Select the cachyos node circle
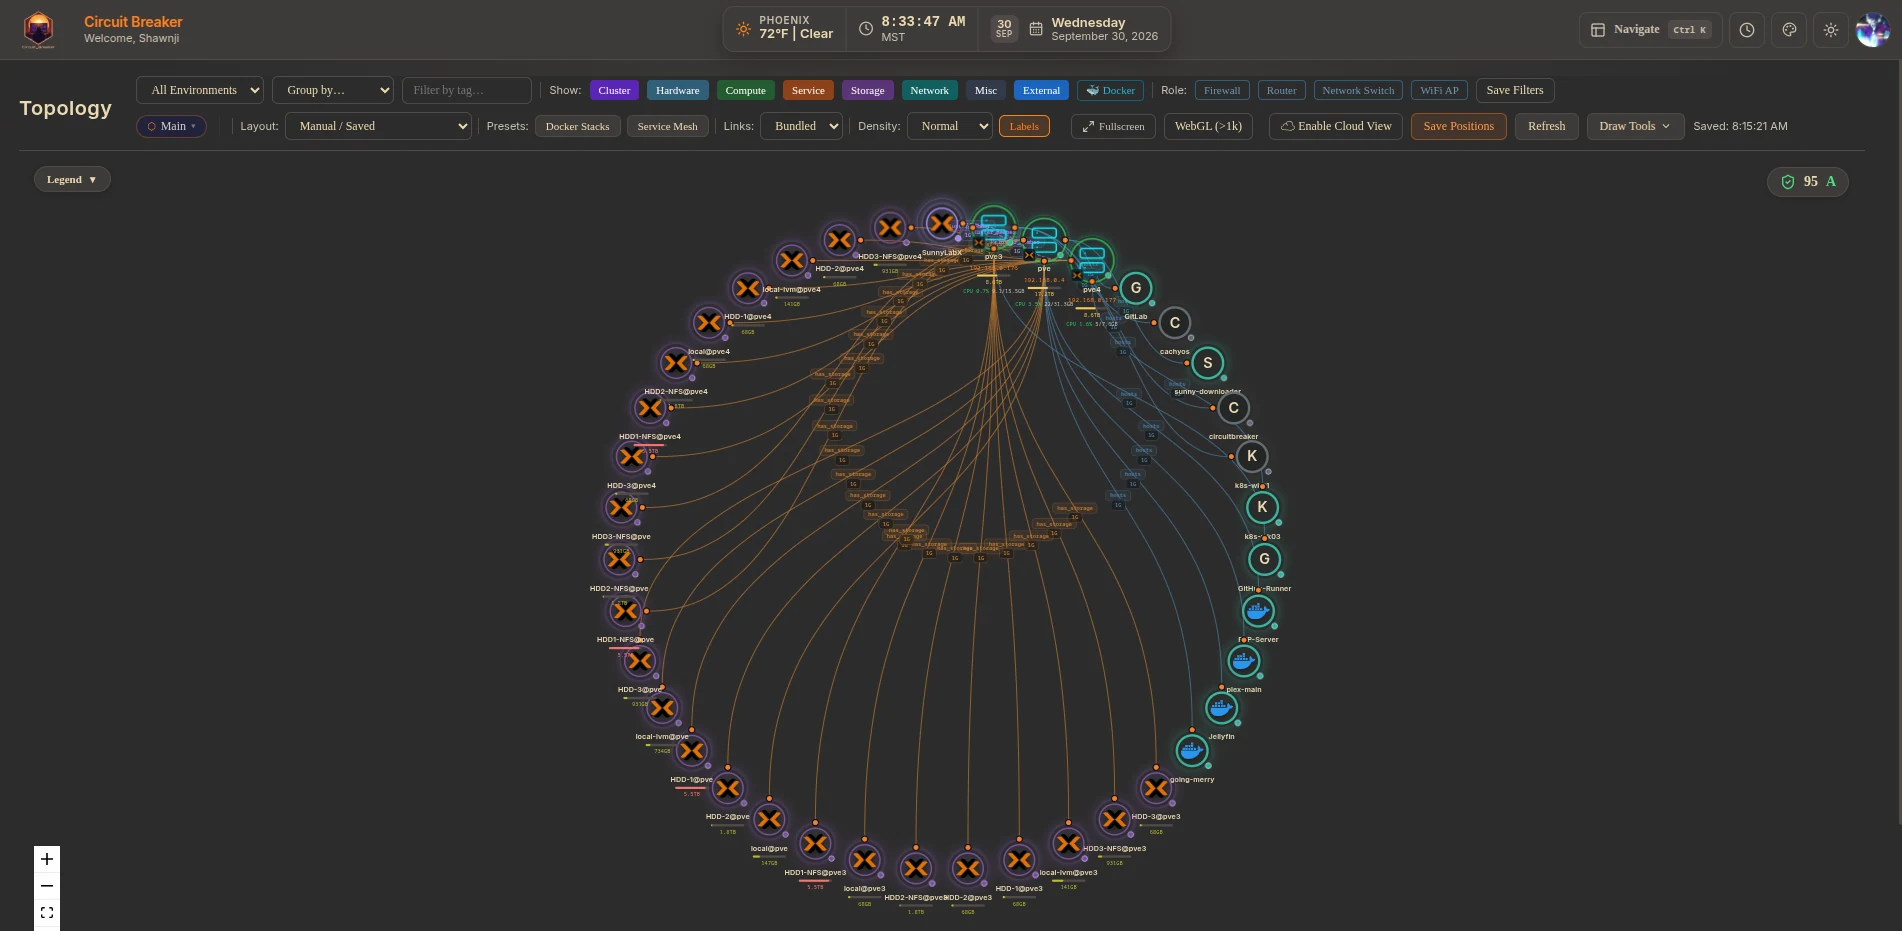Image resolution: width=1902 pixels, height=931 pixels. [1175, 323]
